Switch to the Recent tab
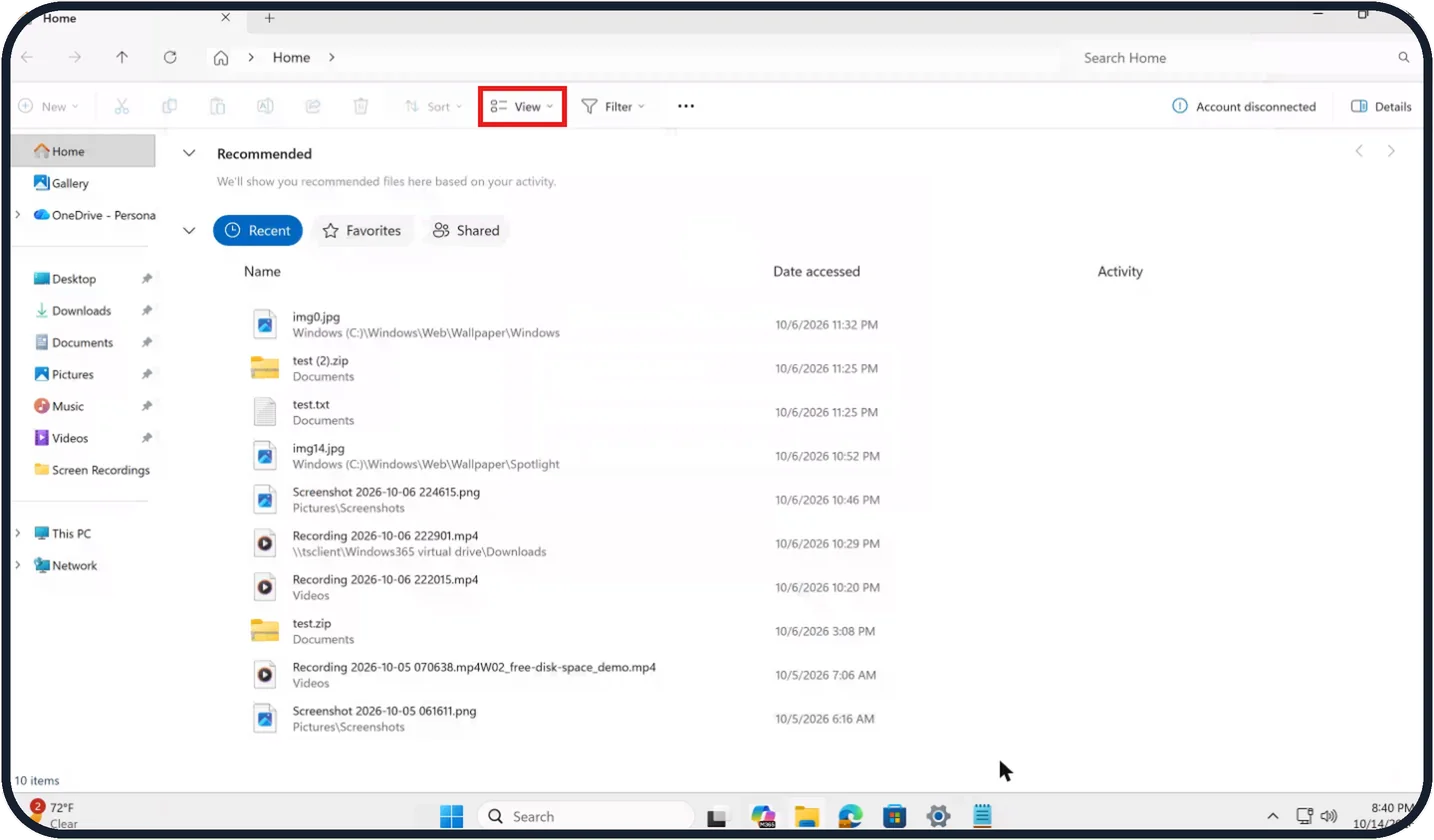Screen dimensions: 1434x840 (258, 230)
